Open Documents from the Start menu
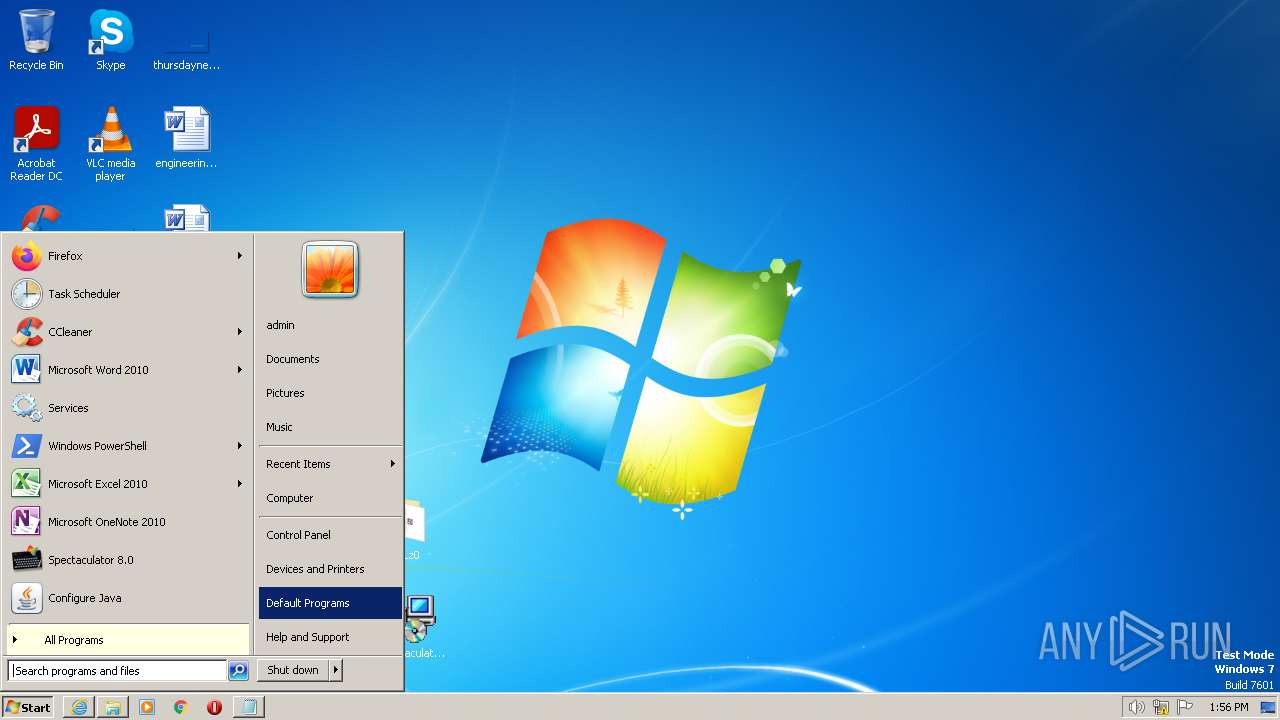This screenshot has height=720, width=1280. [x=330, y=359]
